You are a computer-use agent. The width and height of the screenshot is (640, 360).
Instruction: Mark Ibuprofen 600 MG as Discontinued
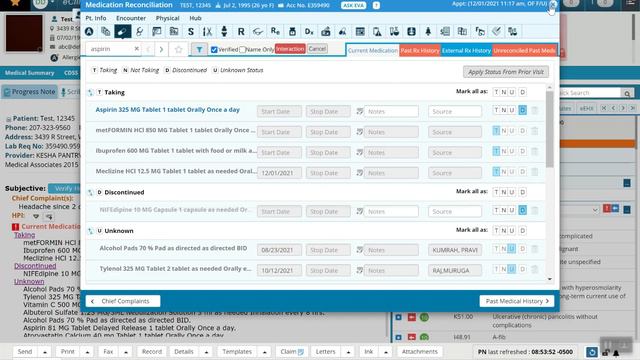522,151
